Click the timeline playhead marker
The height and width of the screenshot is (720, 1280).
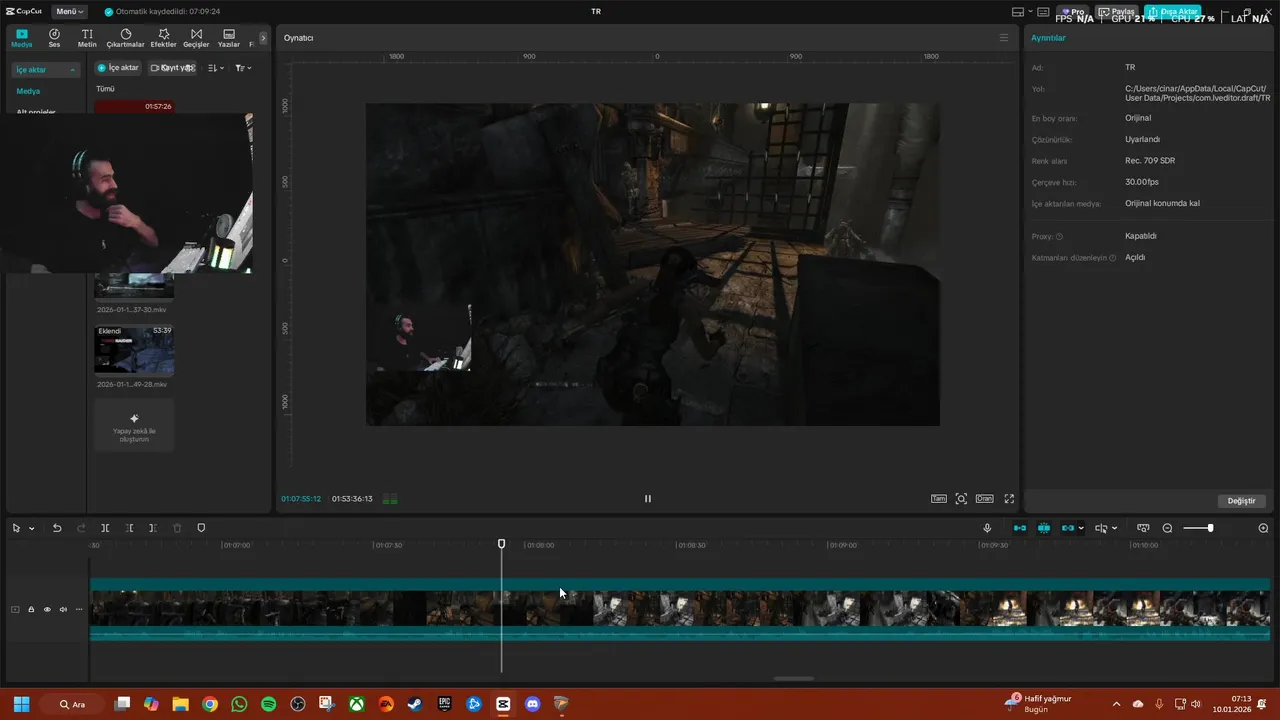pyautogui.click(x=502, y=544)
